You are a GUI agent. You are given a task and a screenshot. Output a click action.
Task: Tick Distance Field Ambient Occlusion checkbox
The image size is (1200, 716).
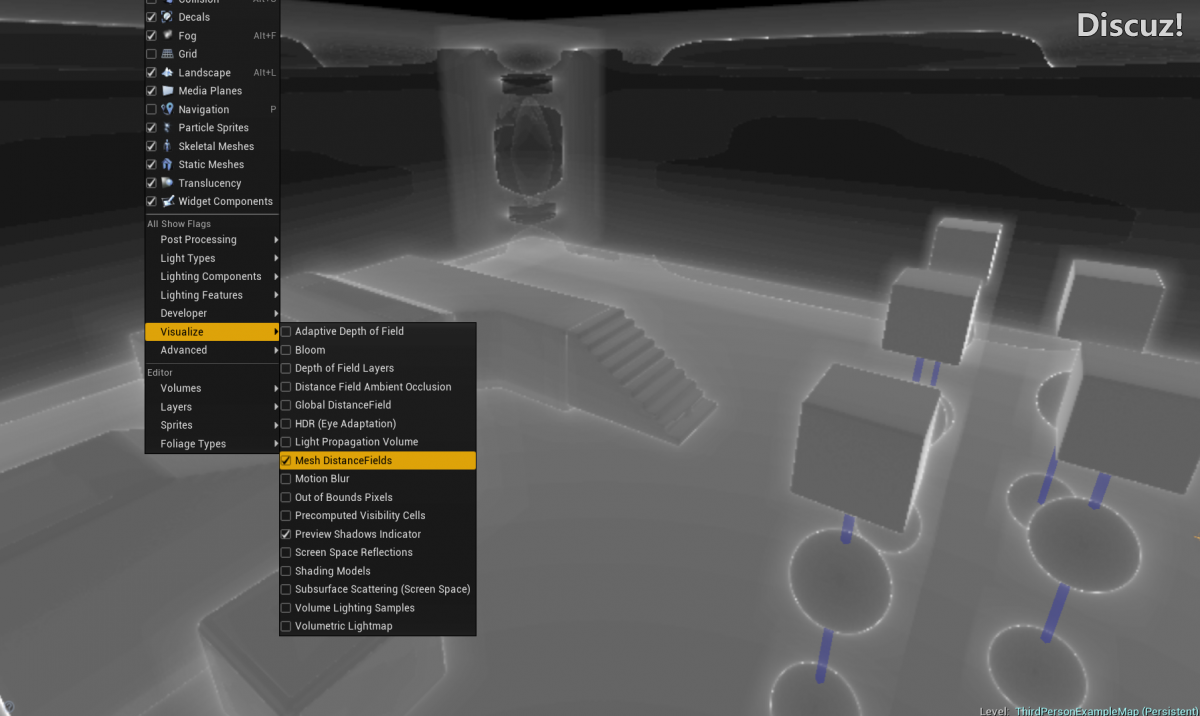point(286,387)
